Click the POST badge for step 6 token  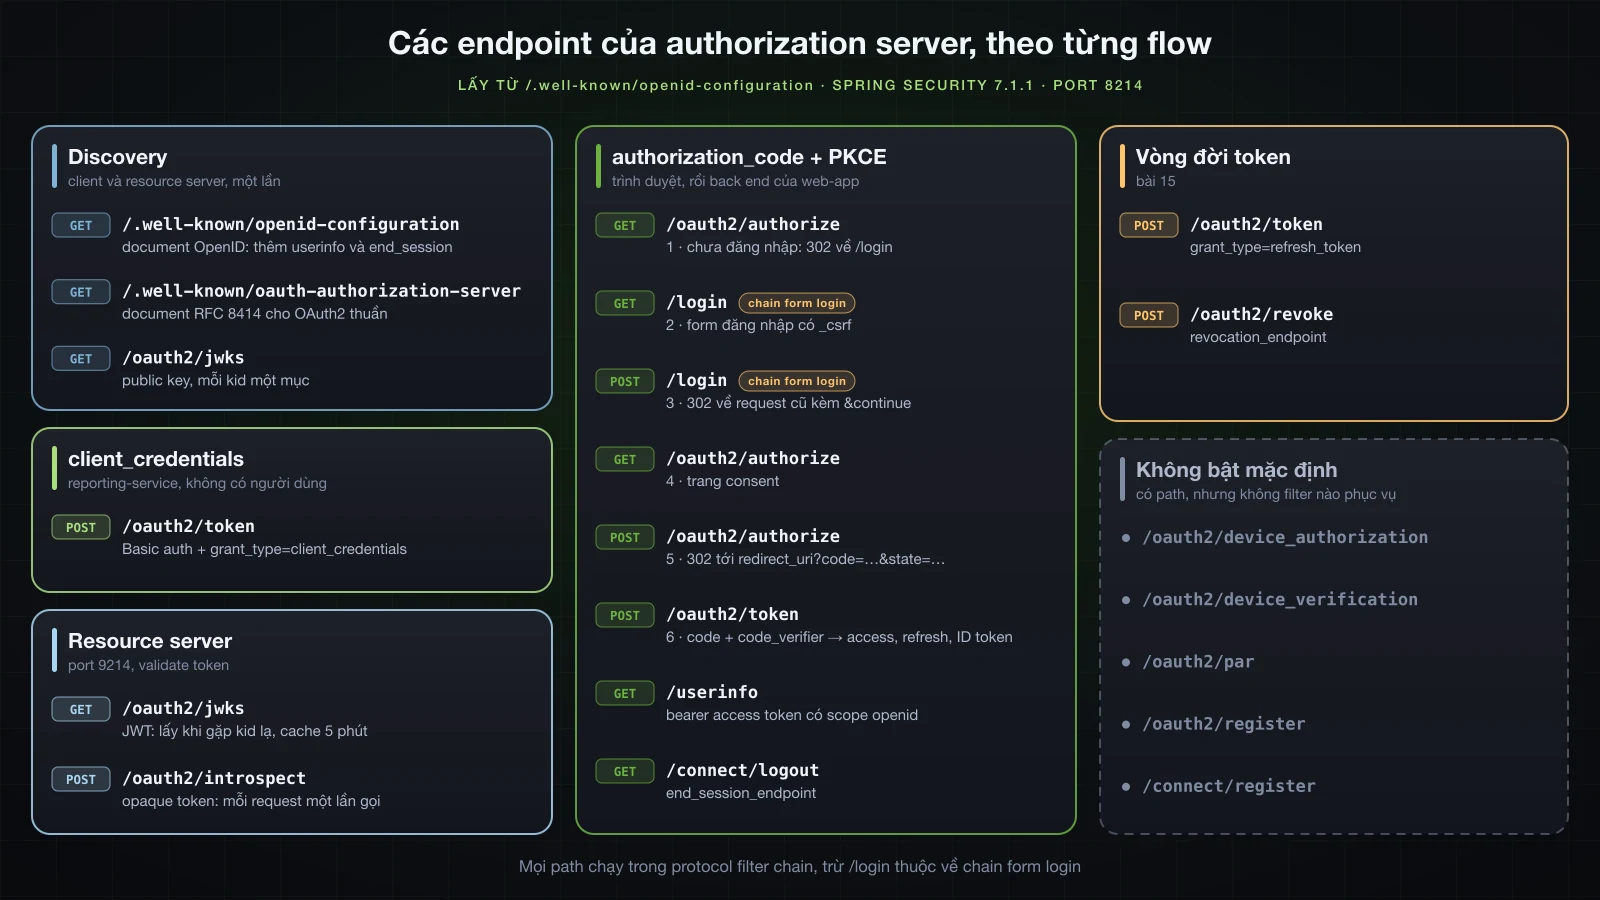click(625, 615)
